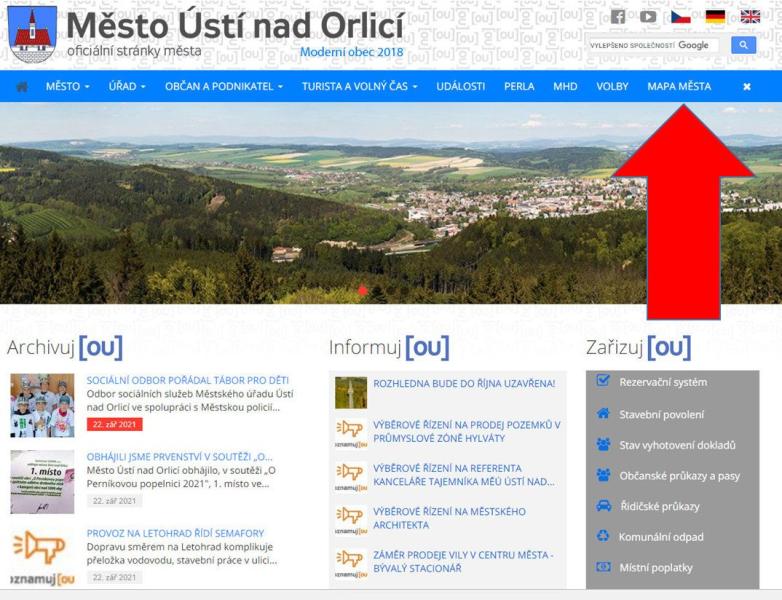Viewport: 782px width, 600px height.
Task: Click the red slider marker on banner
Action: [x=362, y=291]
